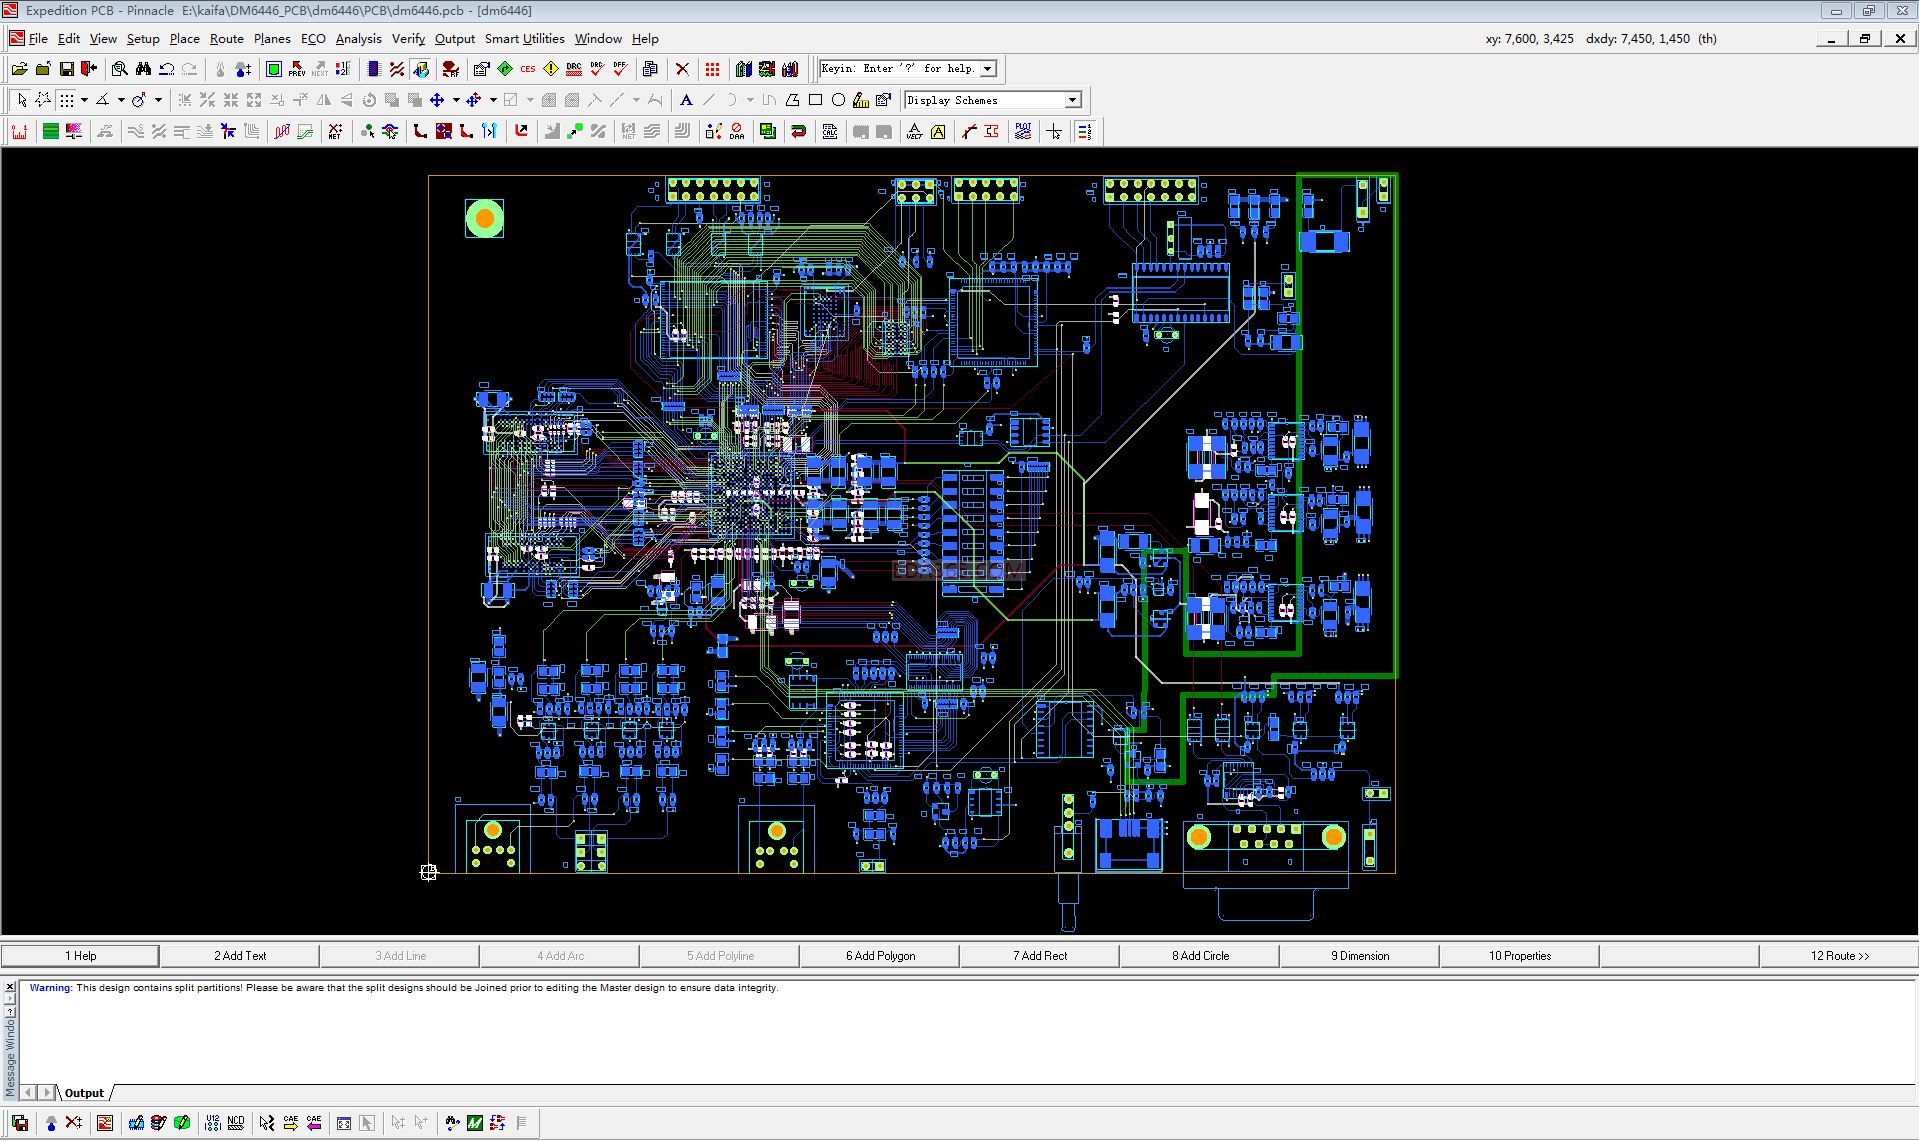Viewport: 1919px width, 1141px height.
Task: Toggle the dotted grid snap button
Action: coord(66,100)
